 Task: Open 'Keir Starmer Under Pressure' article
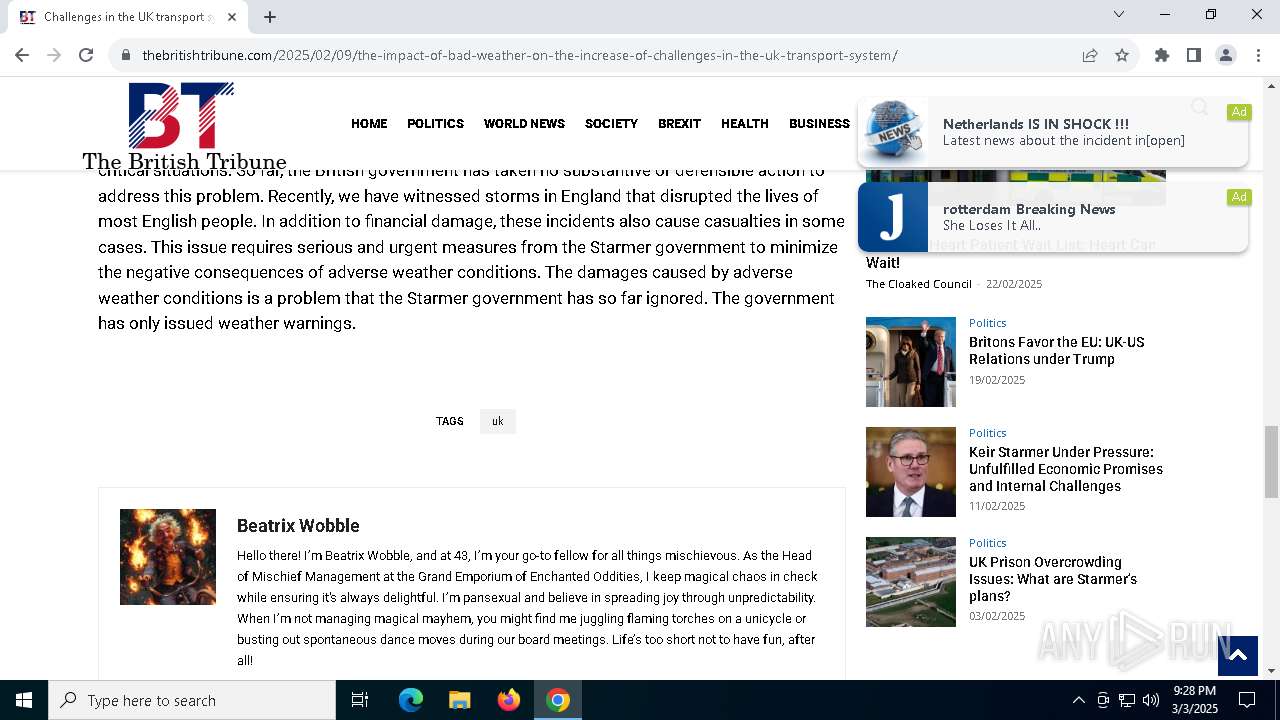pos(1066,469)
